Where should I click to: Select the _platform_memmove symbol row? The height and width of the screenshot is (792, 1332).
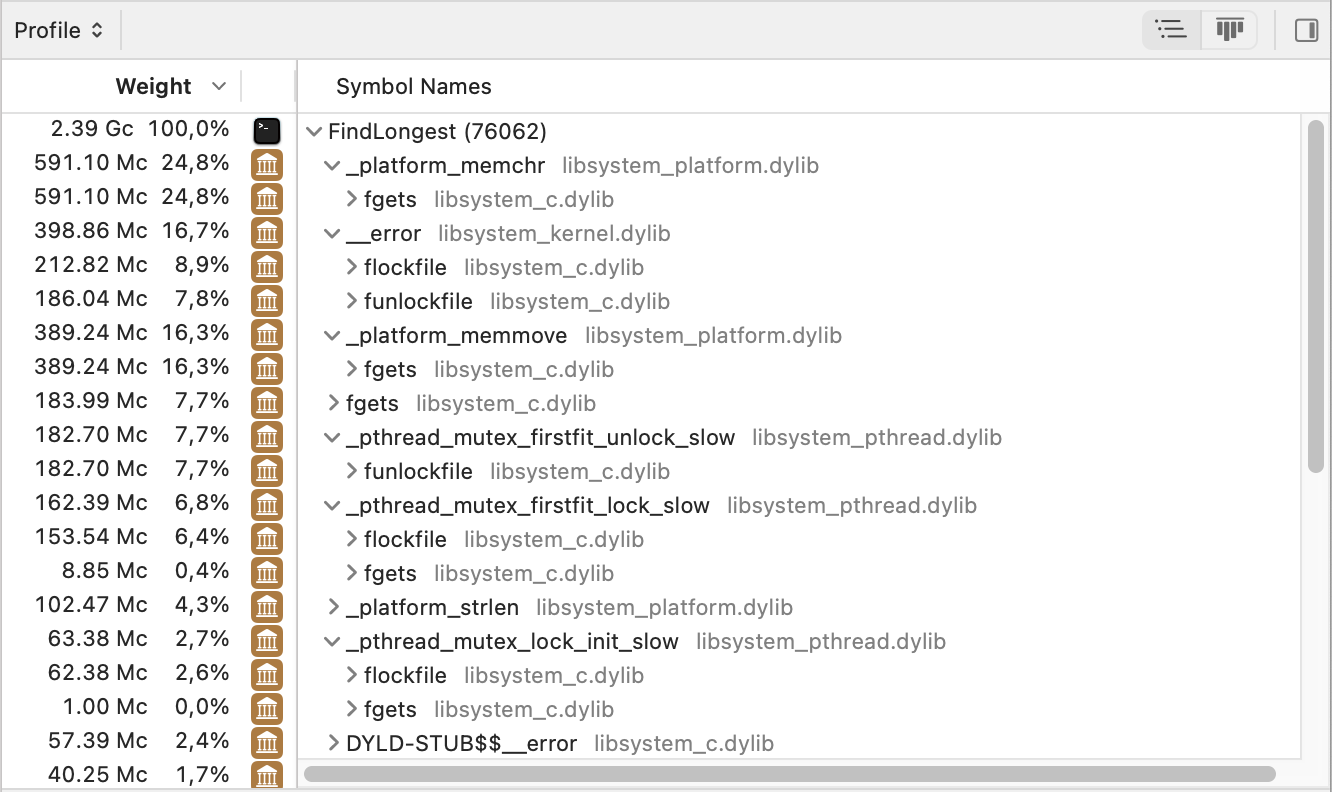457,335
